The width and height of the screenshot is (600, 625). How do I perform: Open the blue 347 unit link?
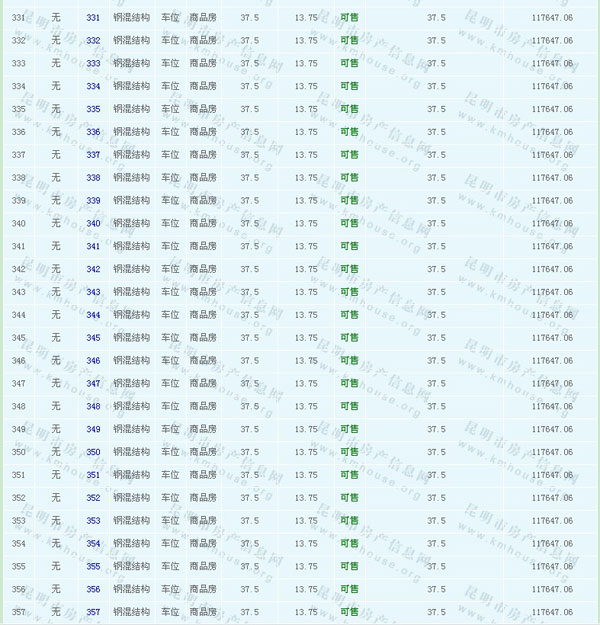[x=93, y=384]
